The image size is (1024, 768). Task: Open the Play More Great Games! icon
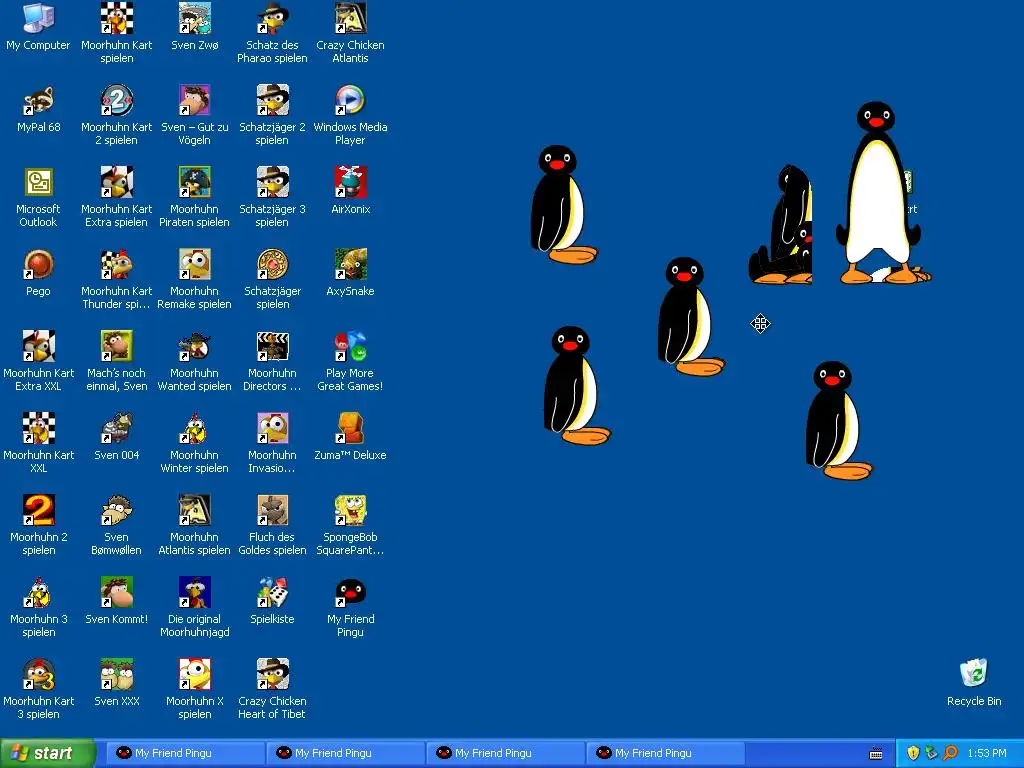pyautogui.click(x=351, y=346)
